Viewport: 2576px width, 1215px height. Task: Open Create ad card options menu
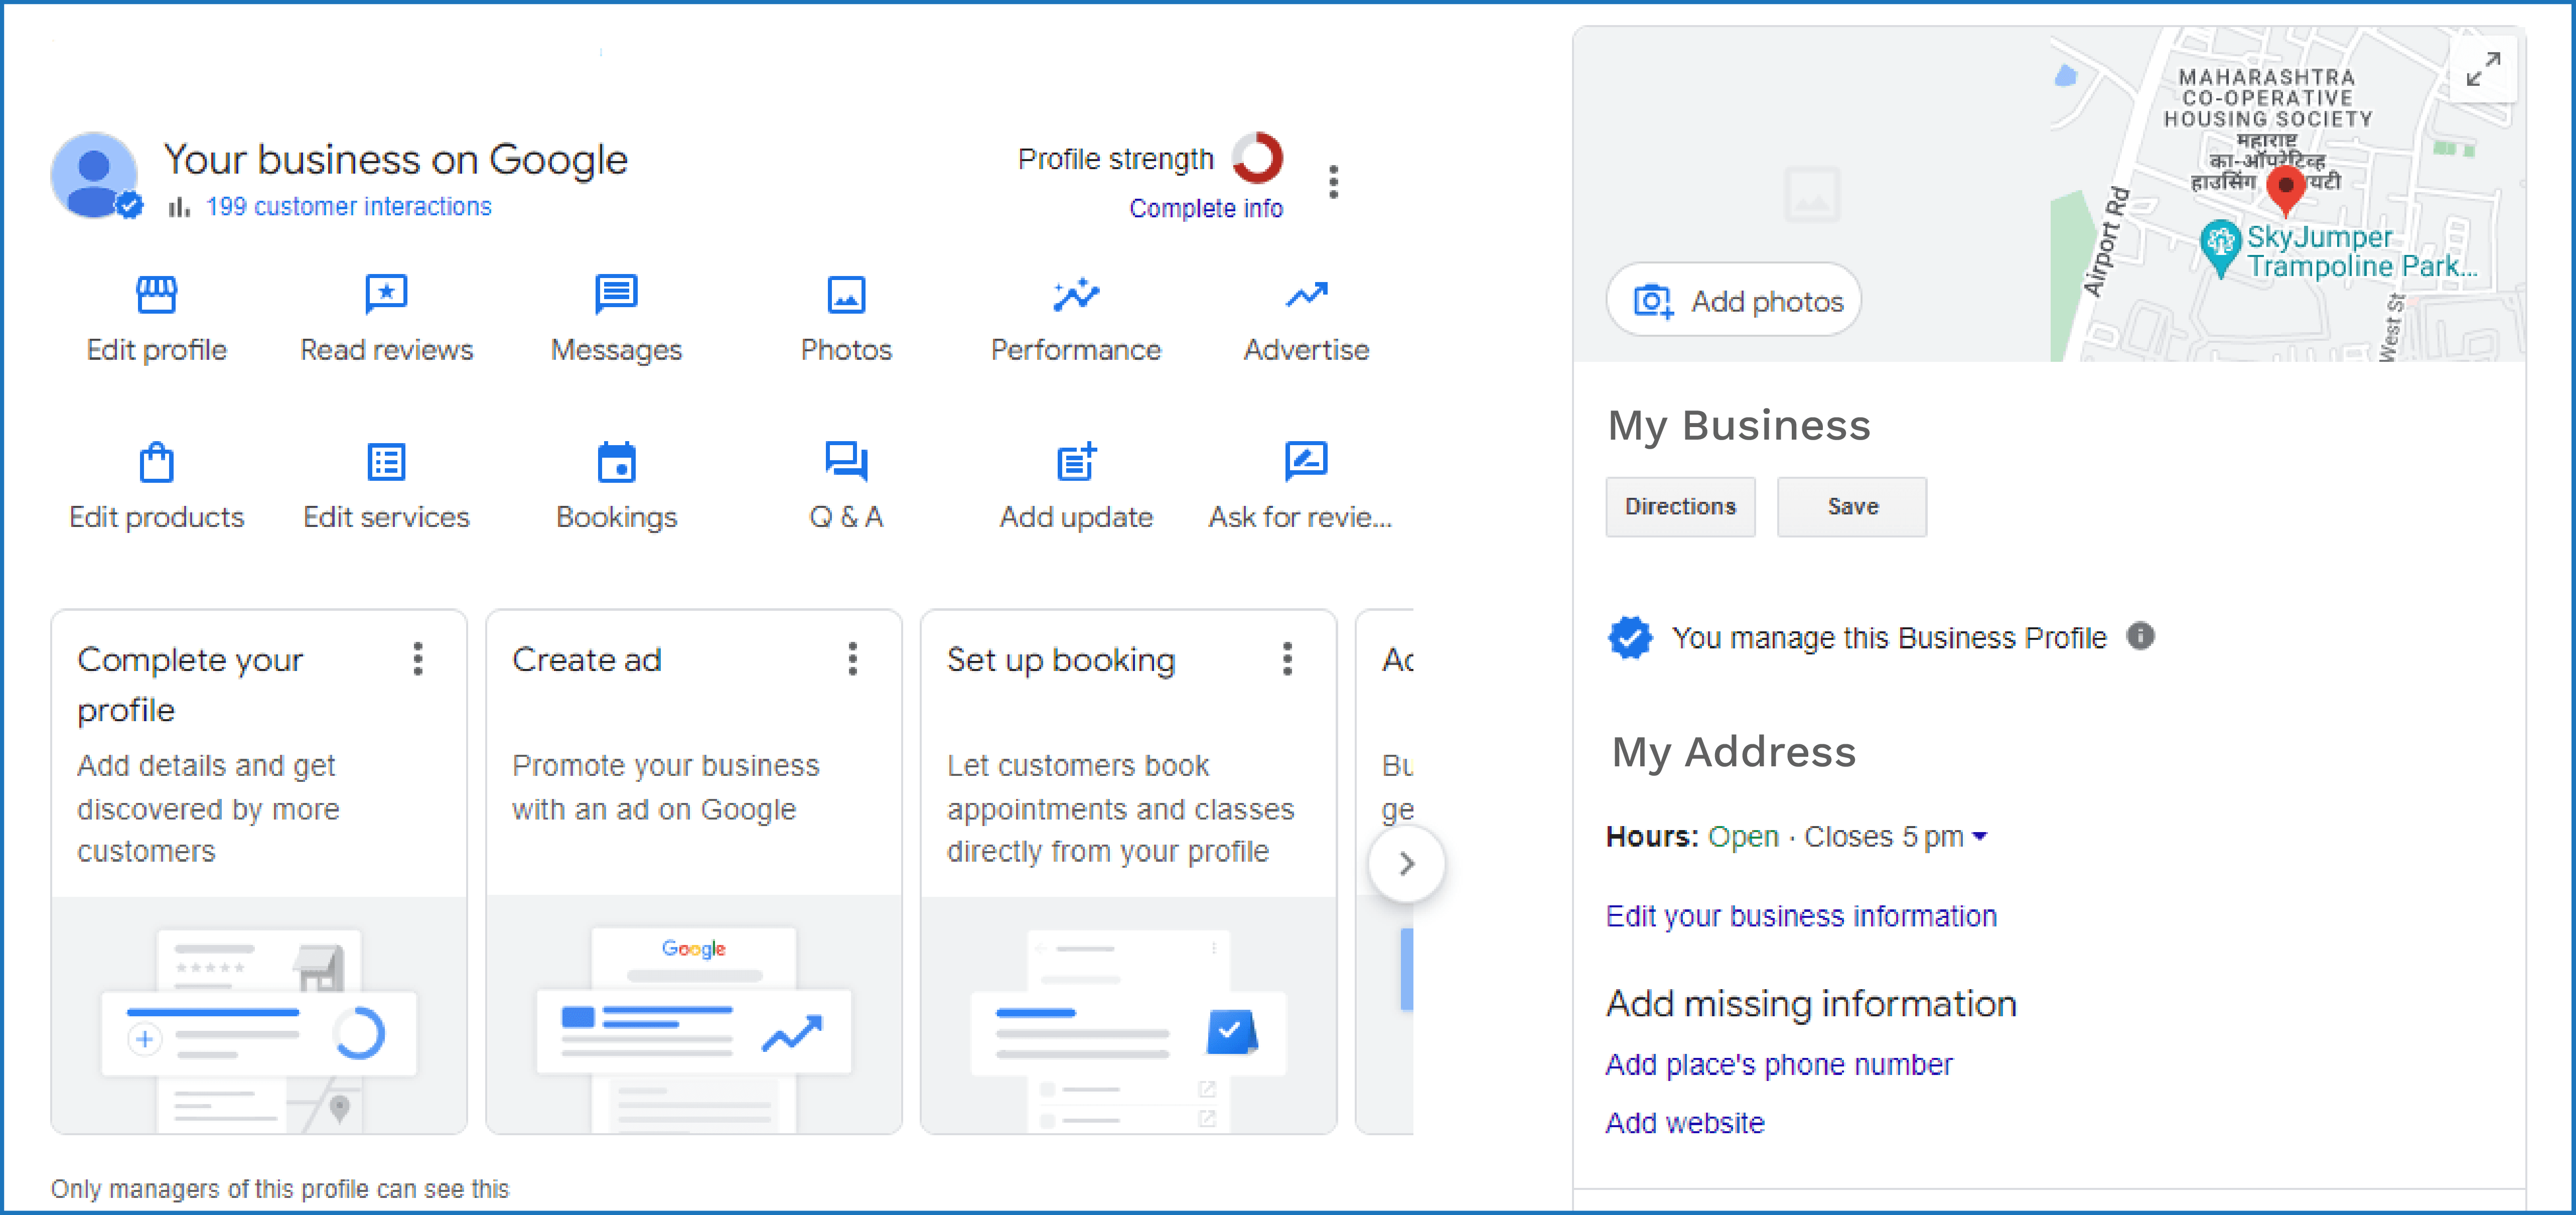pos(853,659)
